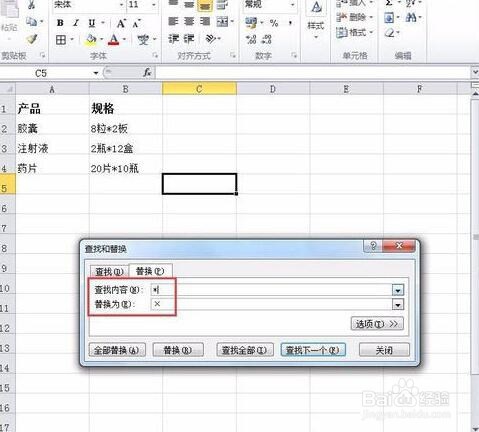The height and width of the screenshot is (432, 479).
Task: Select column C header
Action: pyautogui.click(x=199, y=89)
